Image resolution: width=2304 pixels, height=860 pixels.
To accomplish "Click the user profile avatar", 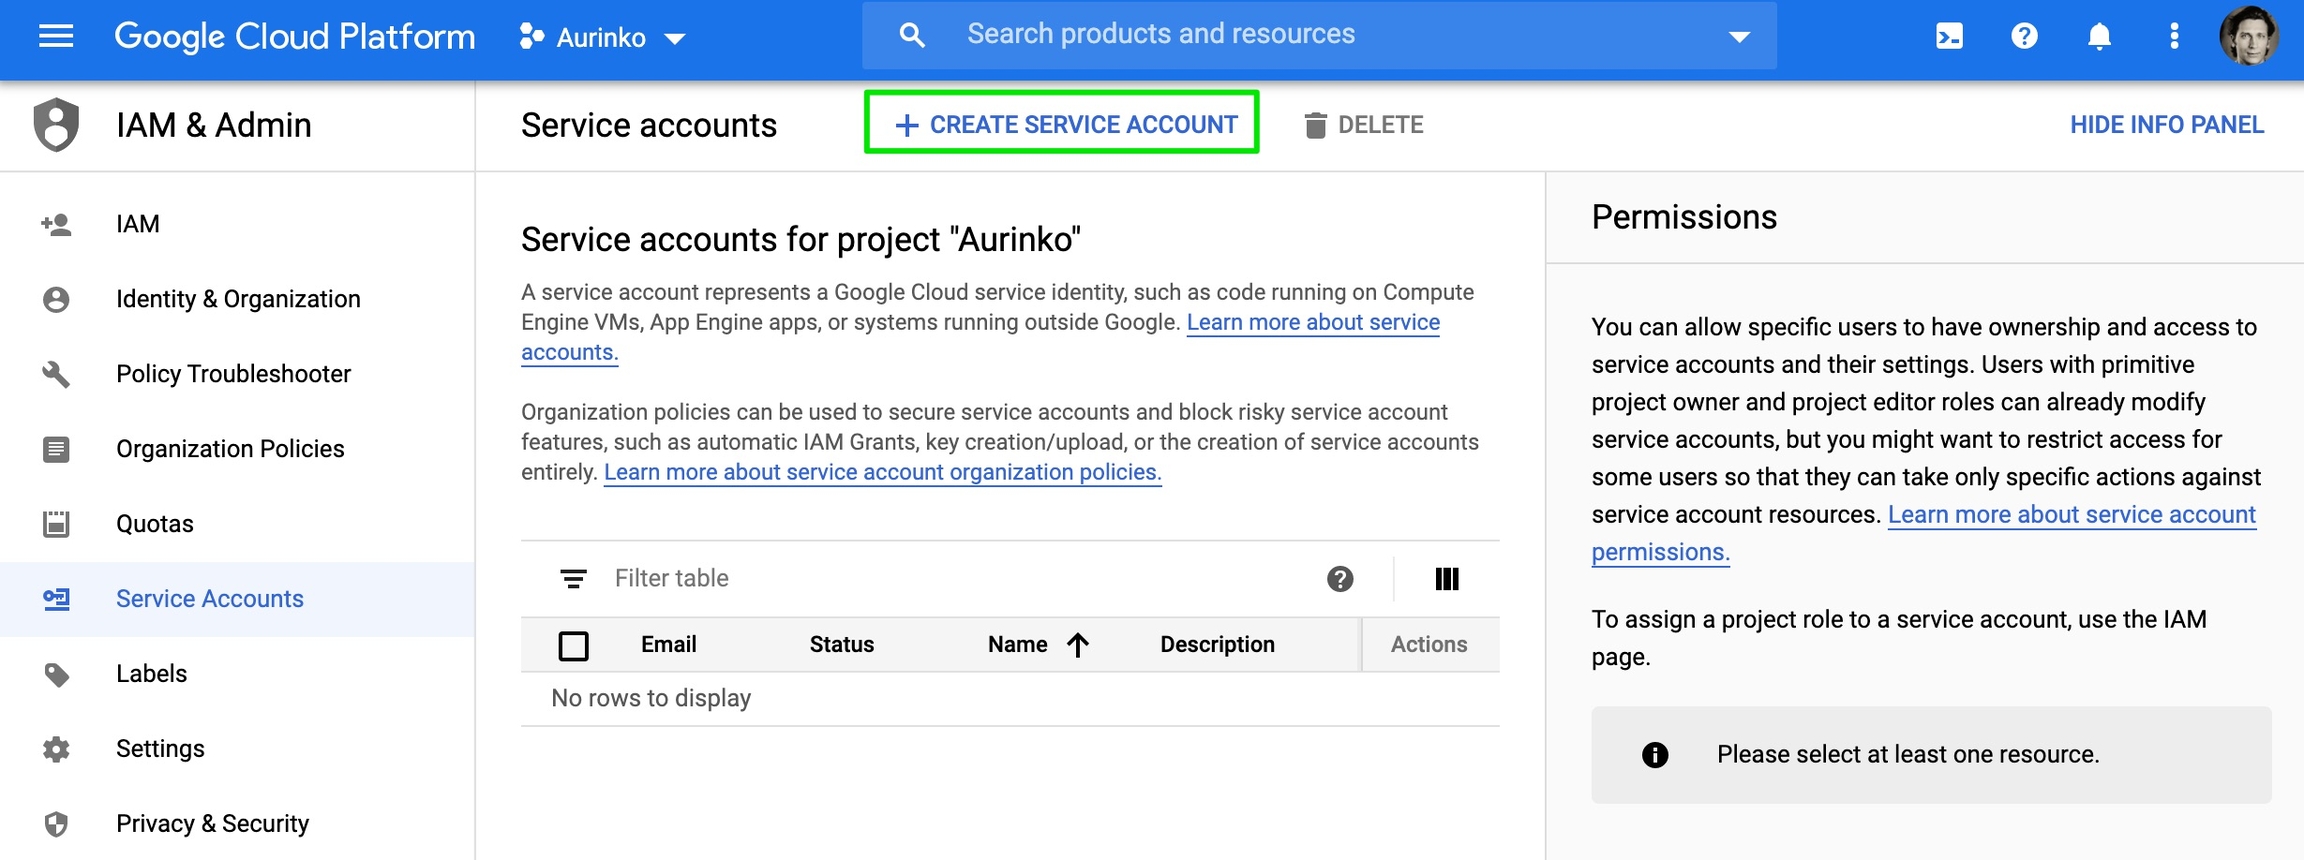I will [x=2249, y=37].
